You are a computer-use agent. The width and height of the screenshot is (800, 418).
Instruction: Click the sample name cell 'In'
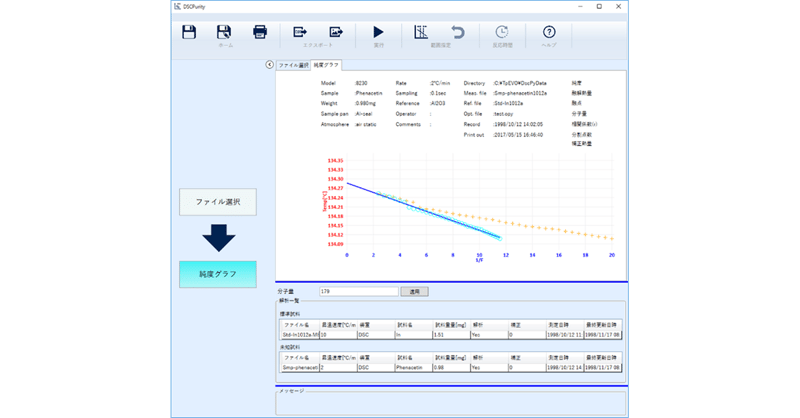(x=414, y=335)
